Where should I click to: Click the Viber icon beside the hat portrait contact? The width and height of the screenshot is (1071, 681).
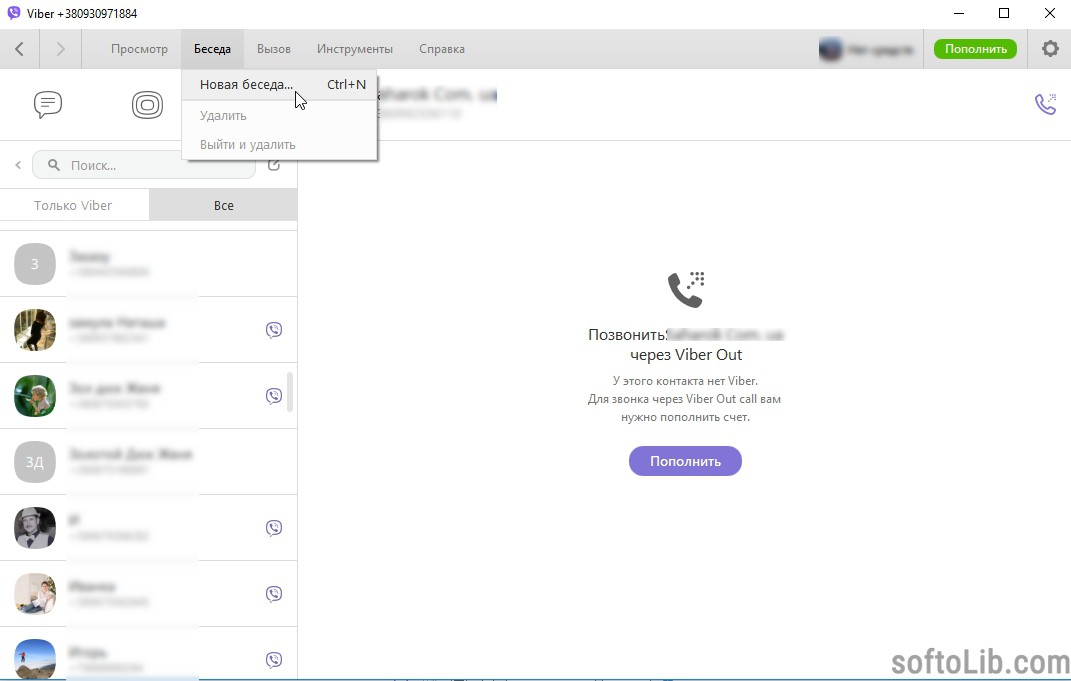coord(274,528)
